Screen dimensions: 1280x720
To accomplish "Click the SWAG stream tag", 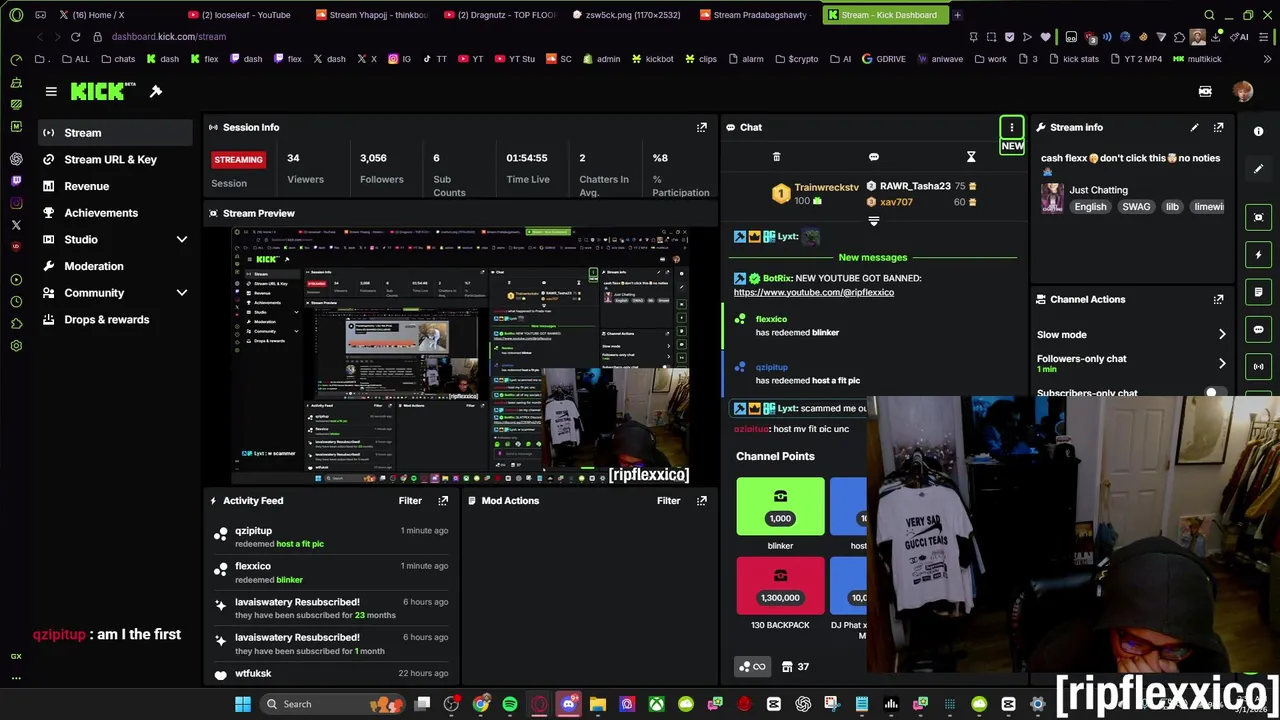I will click(1136, 207).
